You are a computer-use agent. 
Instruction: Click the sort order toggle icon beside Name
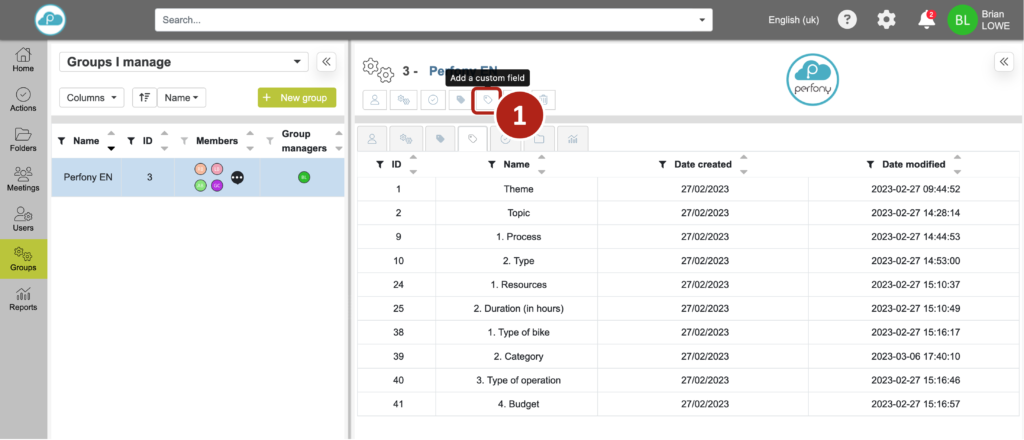[144, 97]
